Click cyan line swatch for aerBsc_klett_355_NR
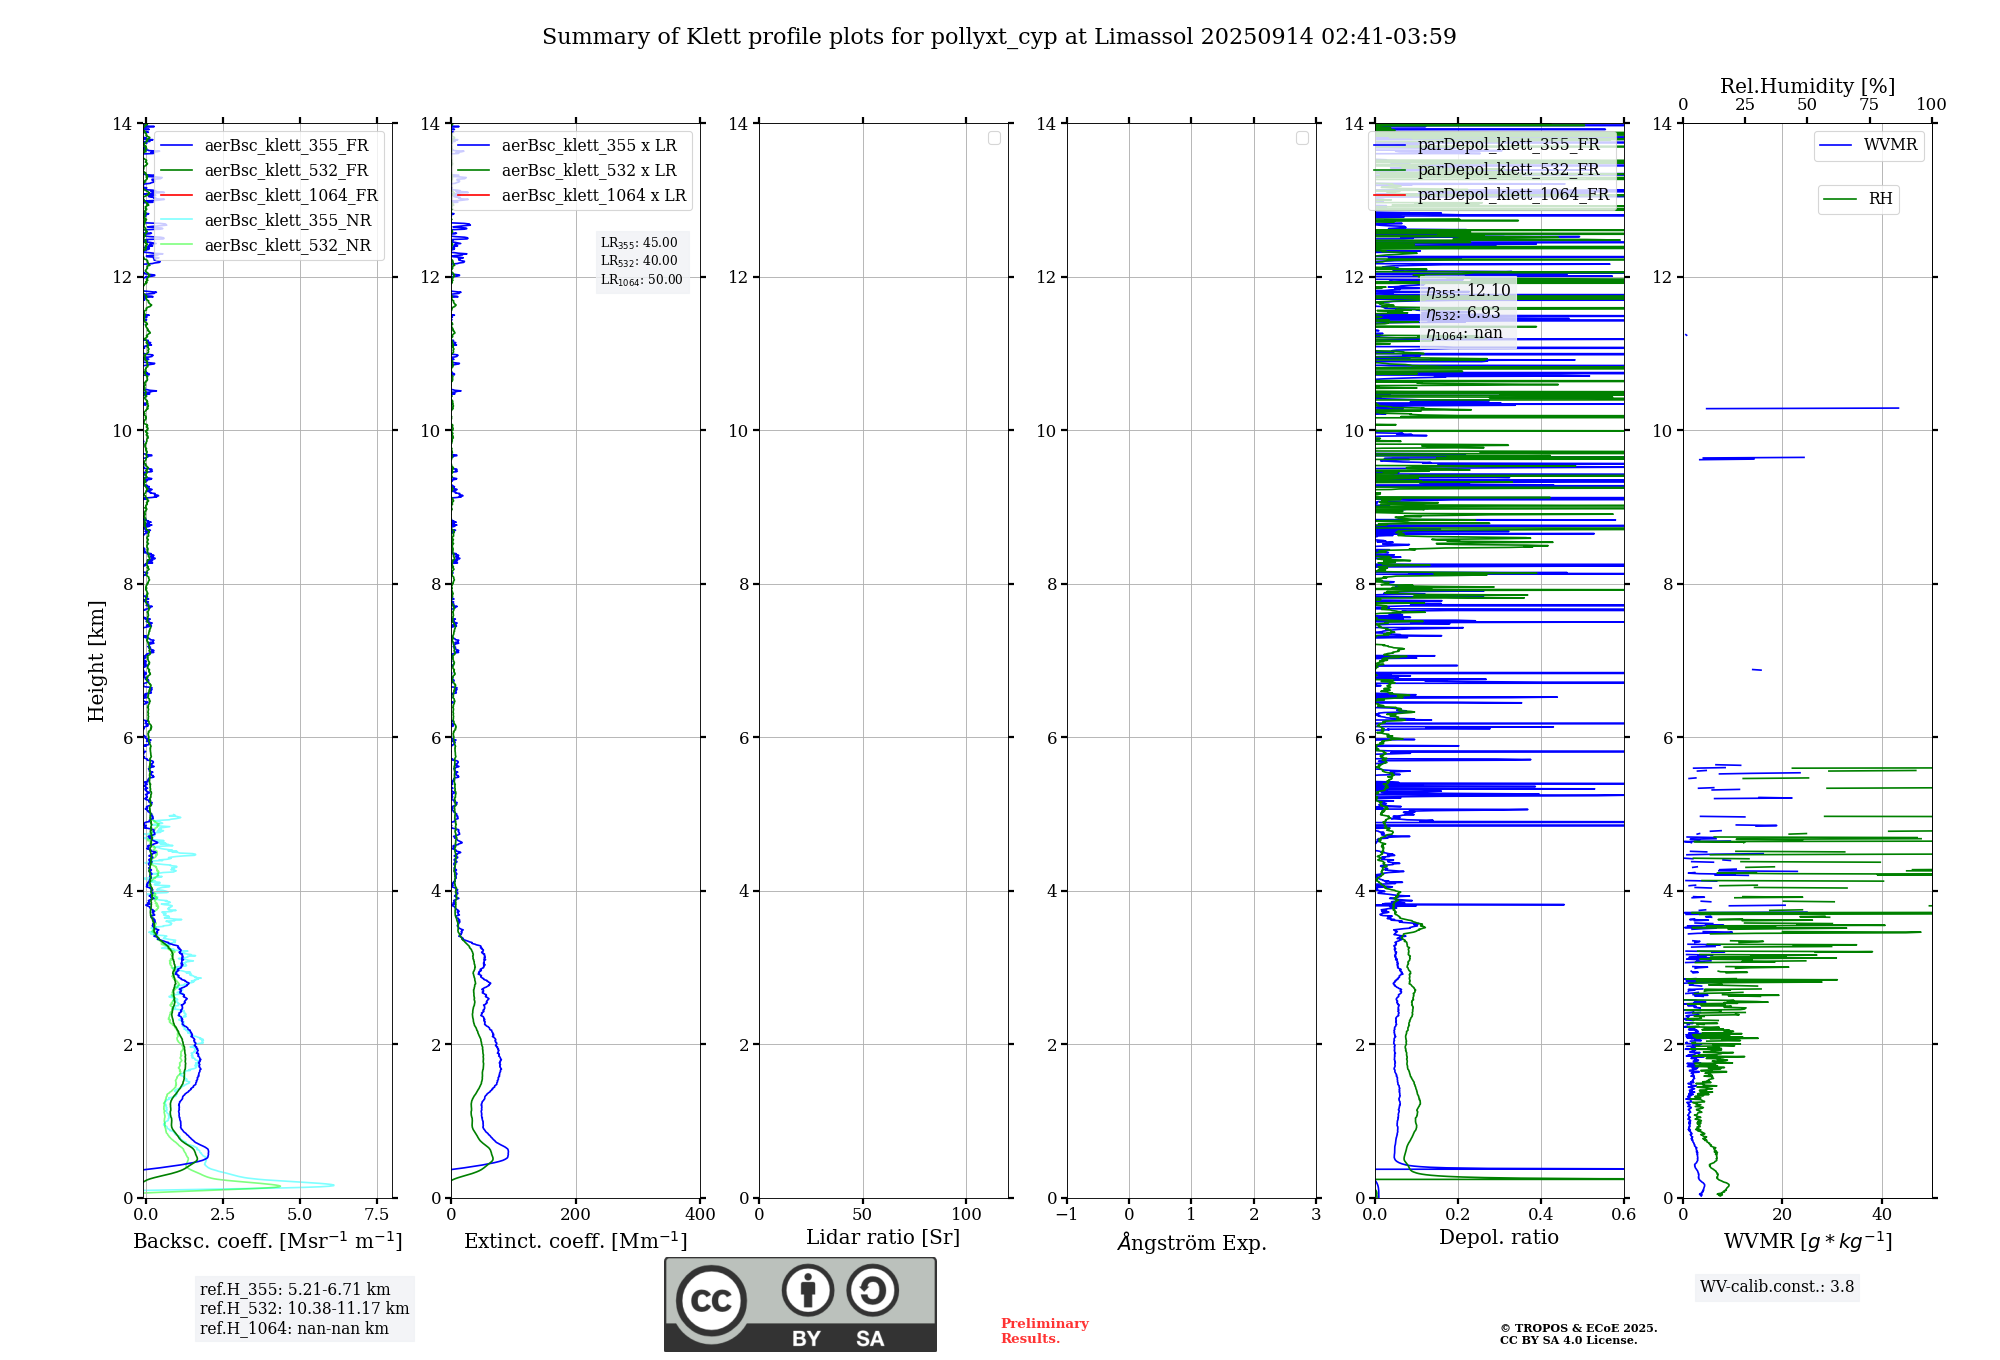Viewport: 2000px width, 1360px height. pos(176,221)
